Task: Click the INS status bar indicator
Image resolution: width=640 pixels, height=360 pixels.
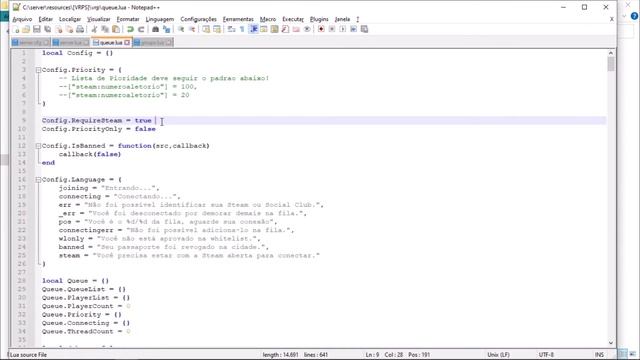Action: click(599, 355)
